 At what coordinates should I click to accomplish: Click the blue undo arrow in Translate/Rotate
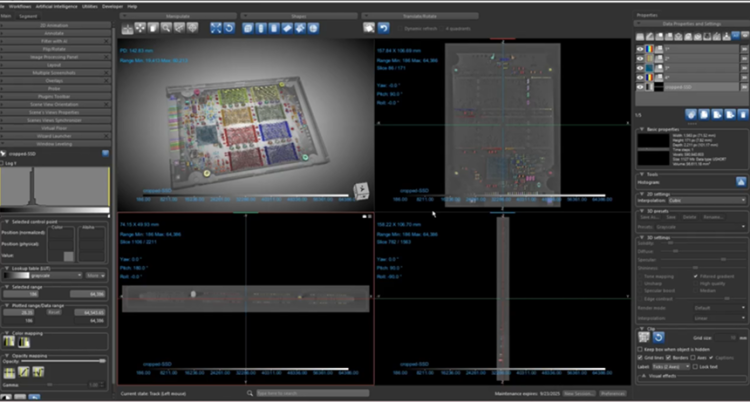pyautogui.click(x=383, y=28)
